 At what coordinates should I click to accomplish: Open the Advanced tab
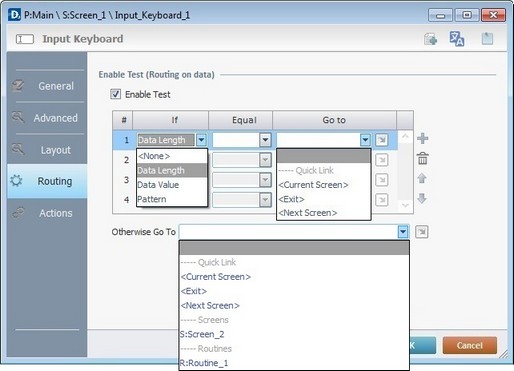[x=47, y=118]
